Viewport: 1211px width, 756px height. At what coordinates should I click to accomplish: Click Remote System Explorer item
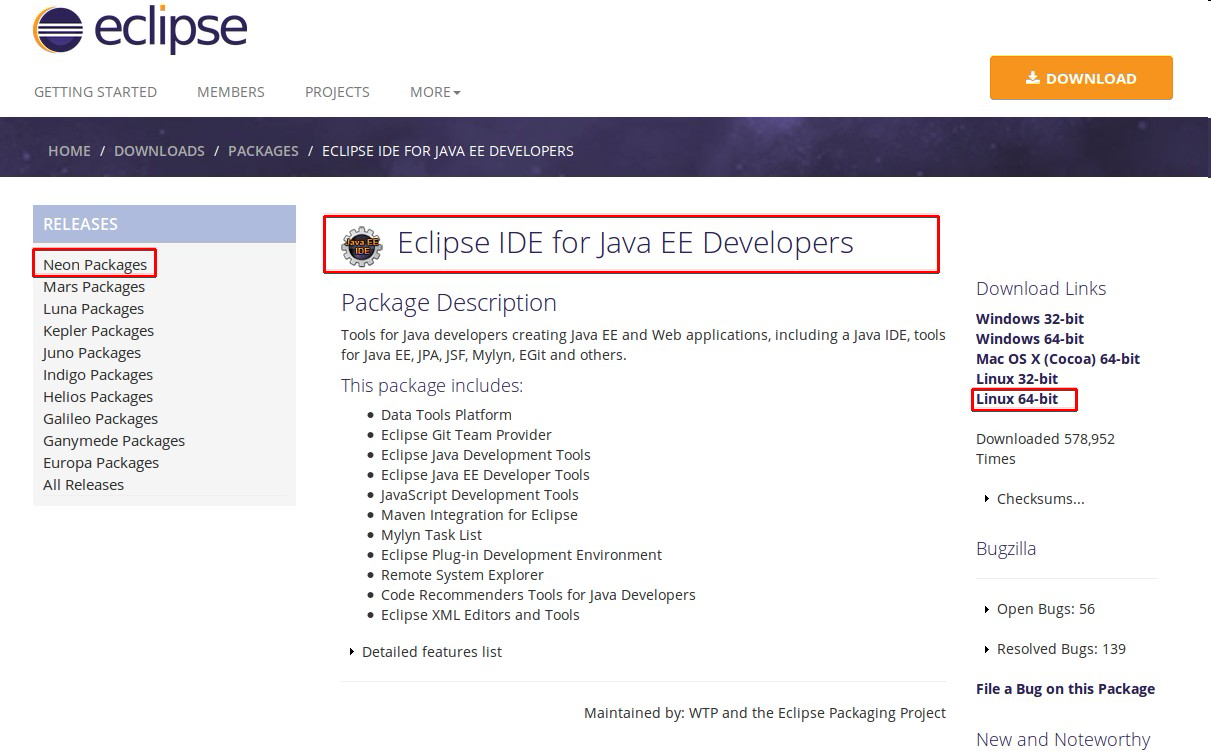462,575
